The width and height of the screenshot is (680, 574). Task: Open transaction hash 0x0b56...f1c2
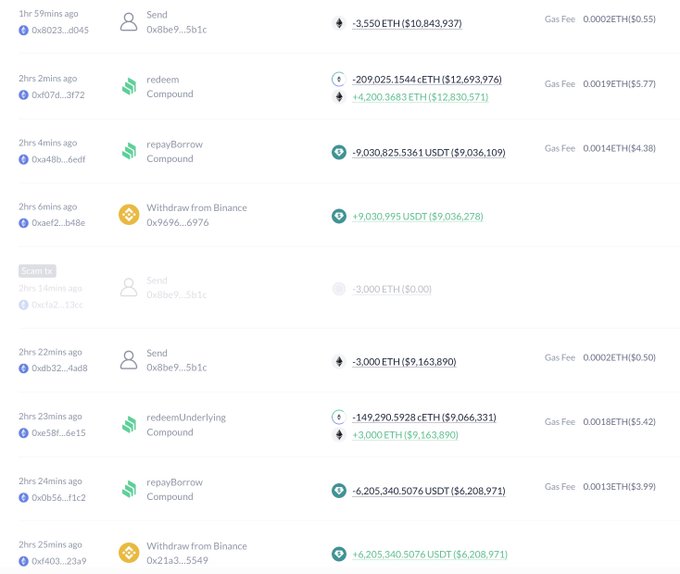tap(59, 497)
